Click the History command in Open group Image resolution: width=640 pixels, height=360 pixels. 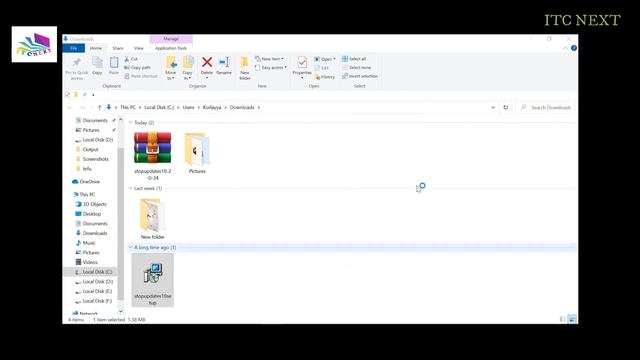pyautogui.click(x=325, y=77)
